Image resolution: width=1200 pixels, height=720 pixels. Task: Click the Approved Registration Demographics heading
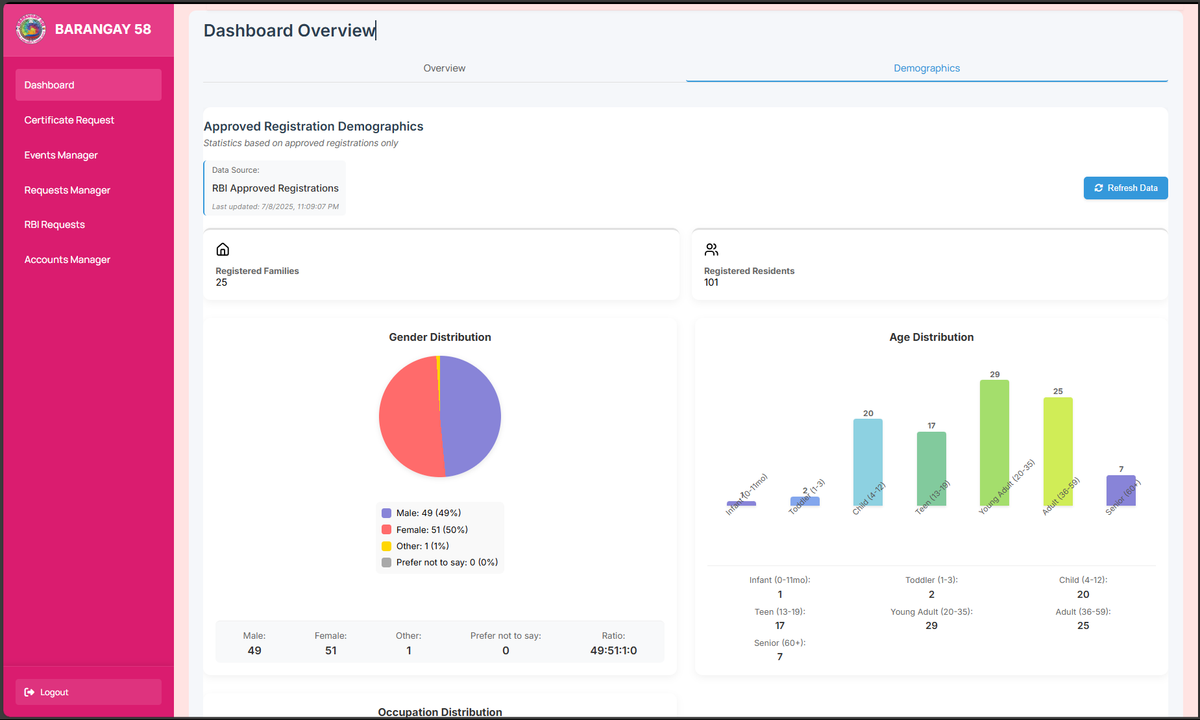click(x=313, y=126)
